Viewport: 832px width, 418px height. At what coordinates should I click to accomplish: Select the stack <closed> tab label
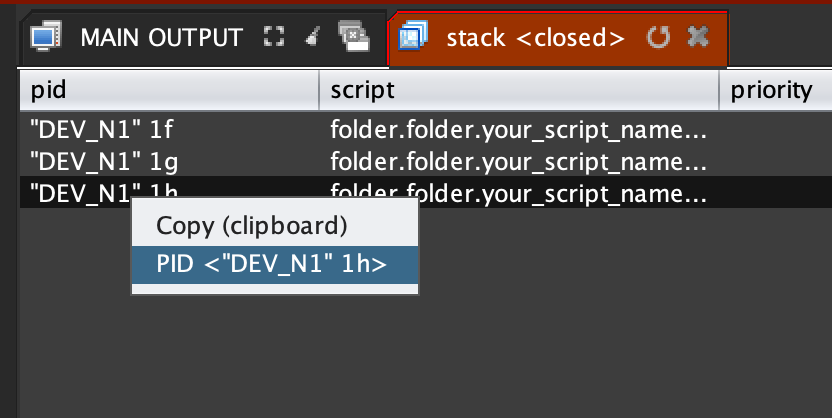(536, 38)
